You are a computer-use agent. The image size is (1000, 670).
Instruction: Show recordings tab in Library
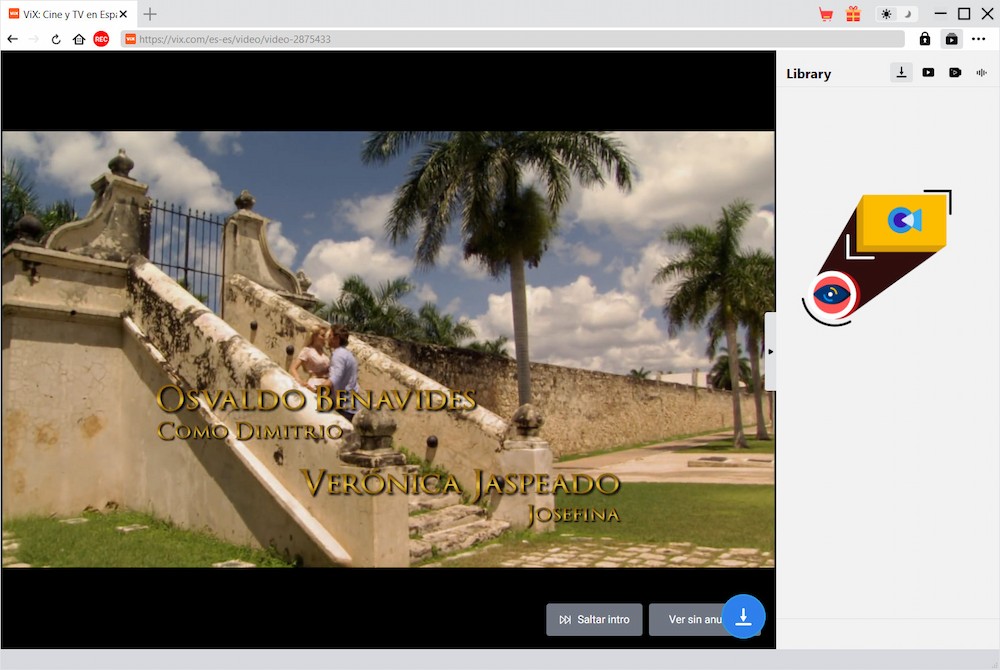pyautogui.click(x=955, y=73)
